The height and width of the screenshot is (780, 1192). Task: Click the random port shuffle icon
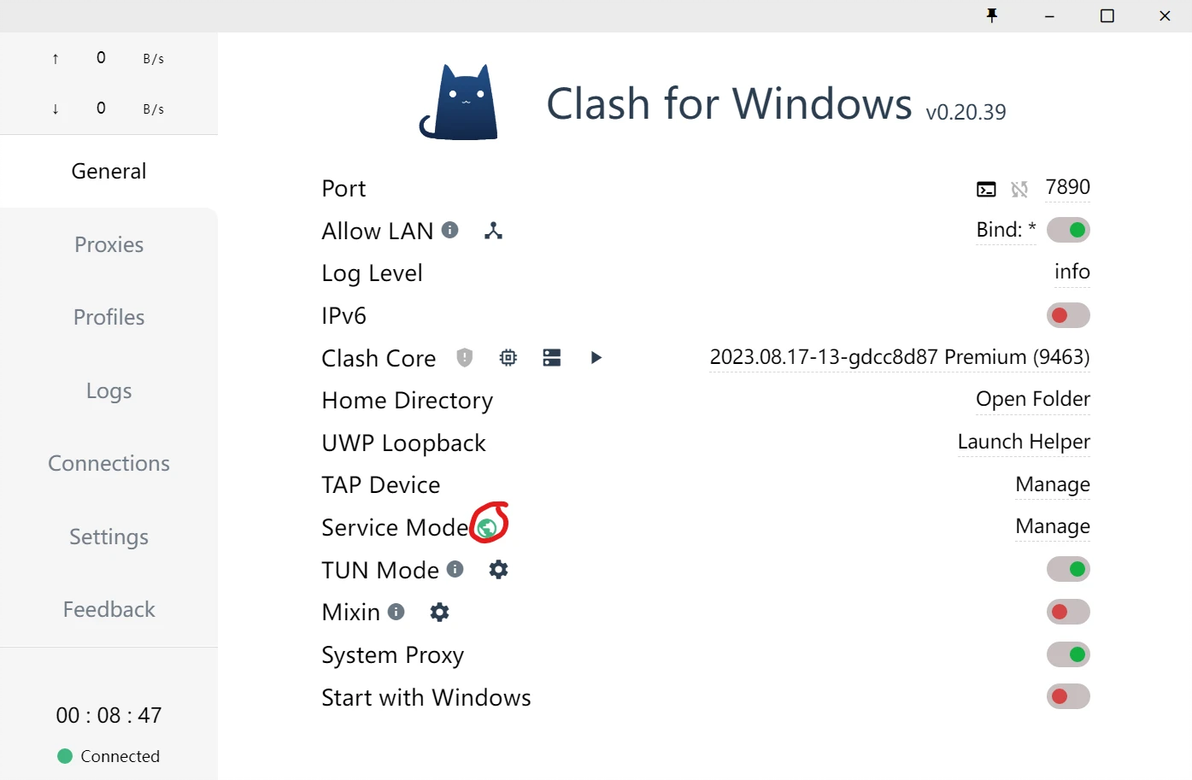click(x=1019, y=189)
